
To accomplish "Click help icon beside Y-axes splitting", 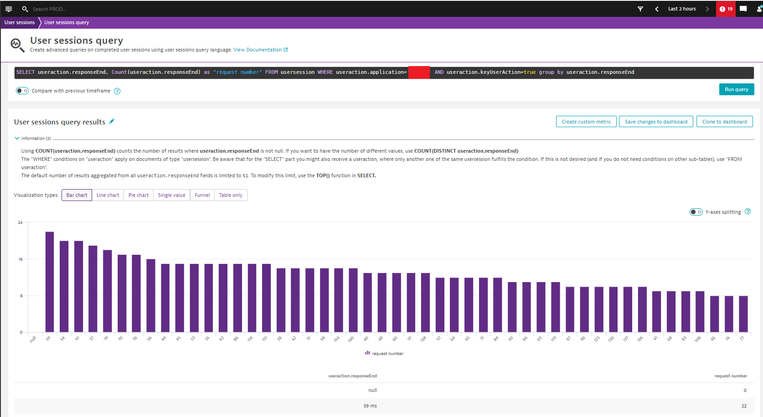I will [748, 212].
